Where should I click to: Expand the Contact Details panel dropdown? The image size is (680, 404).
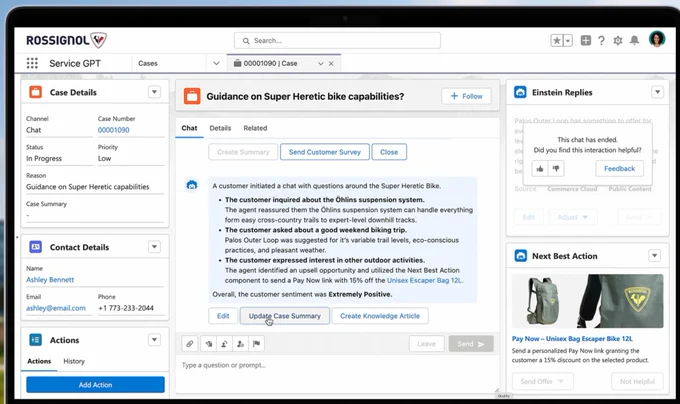(154, 247)
